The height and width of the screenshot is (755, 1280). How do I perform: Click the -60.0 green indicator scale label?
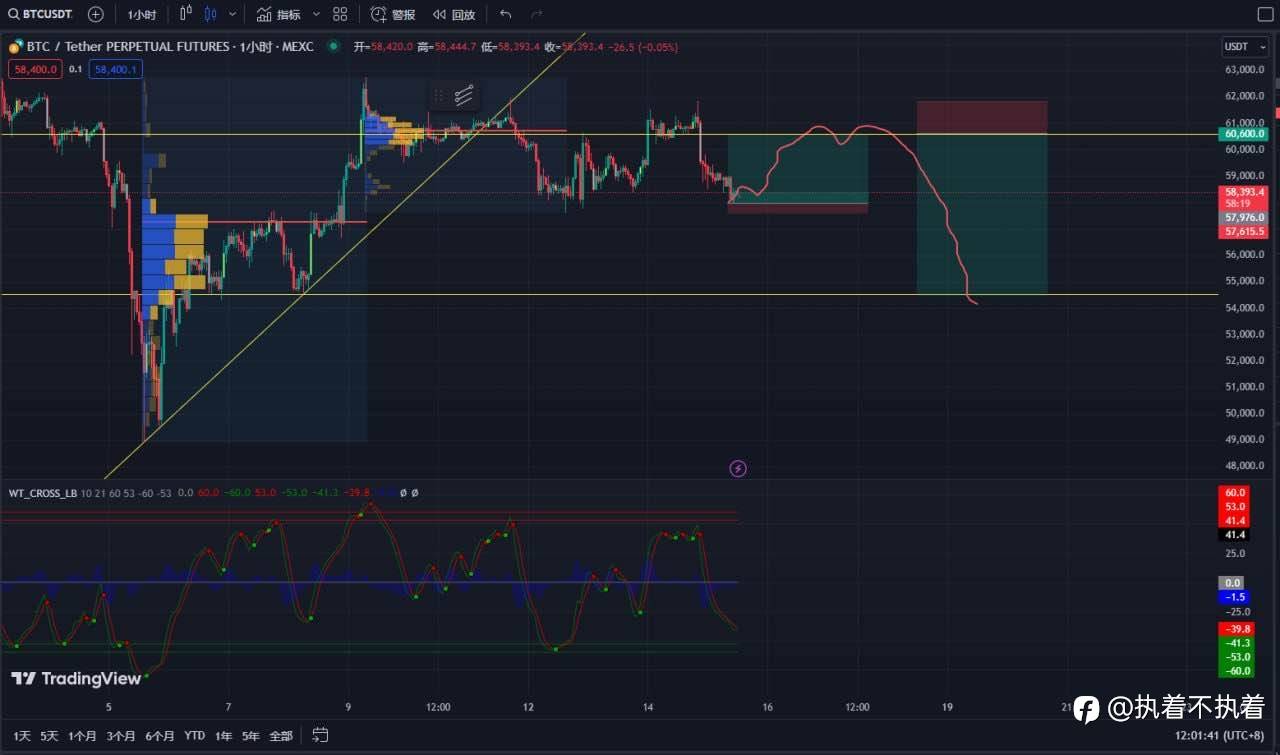[1235, 670]
